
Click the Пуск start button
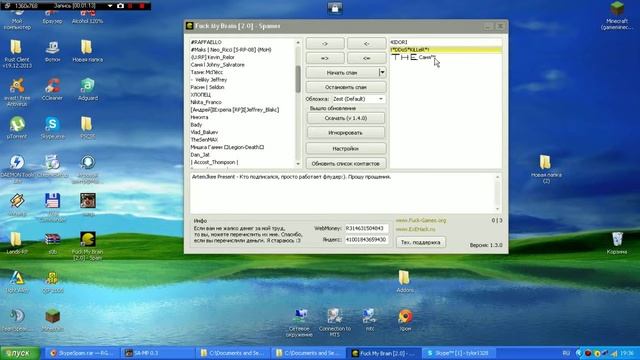click(20, 353)
